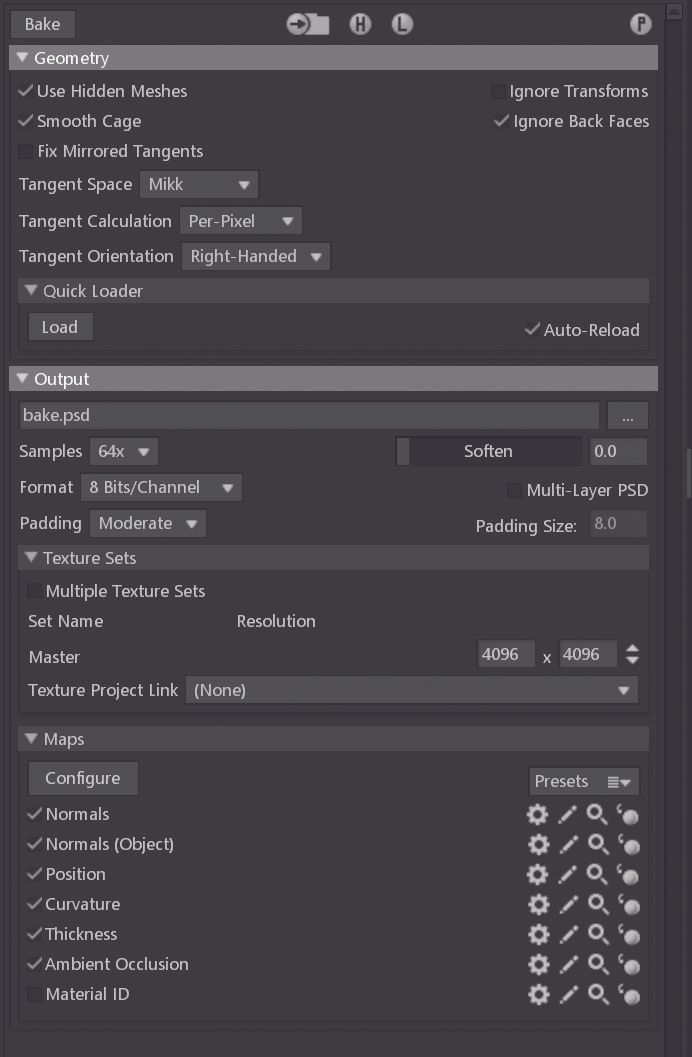Image resolution: width=692 pixels, height=1057 pixels.
Task: Select the pencil edit icon for Curvature
Action: click(567, 904)
